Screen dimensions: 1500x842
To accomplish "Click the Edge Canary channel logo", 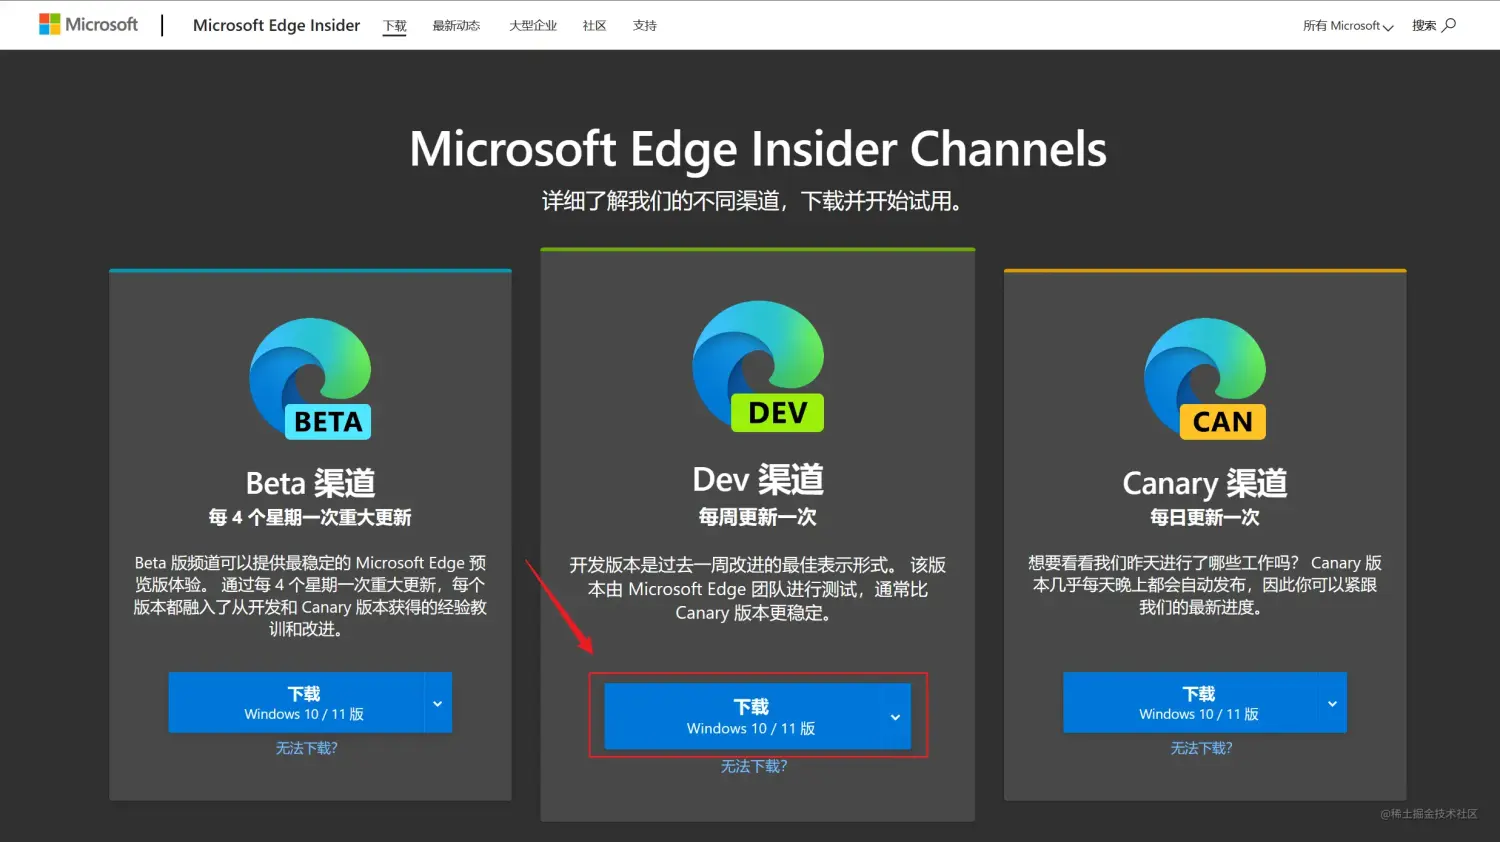I will (1205, 379).
